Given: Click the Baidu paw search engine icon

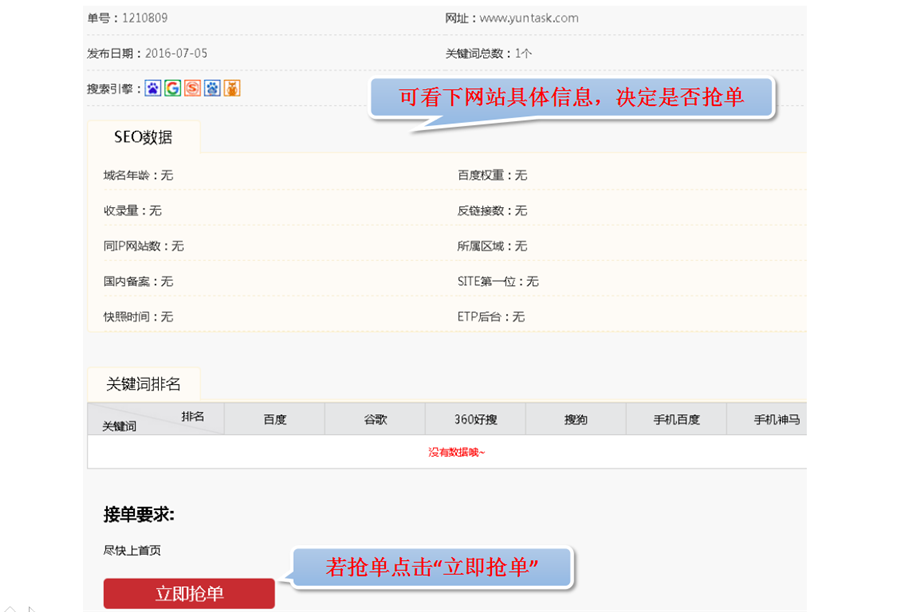Looking at the screenshot, I should (153, 88).
